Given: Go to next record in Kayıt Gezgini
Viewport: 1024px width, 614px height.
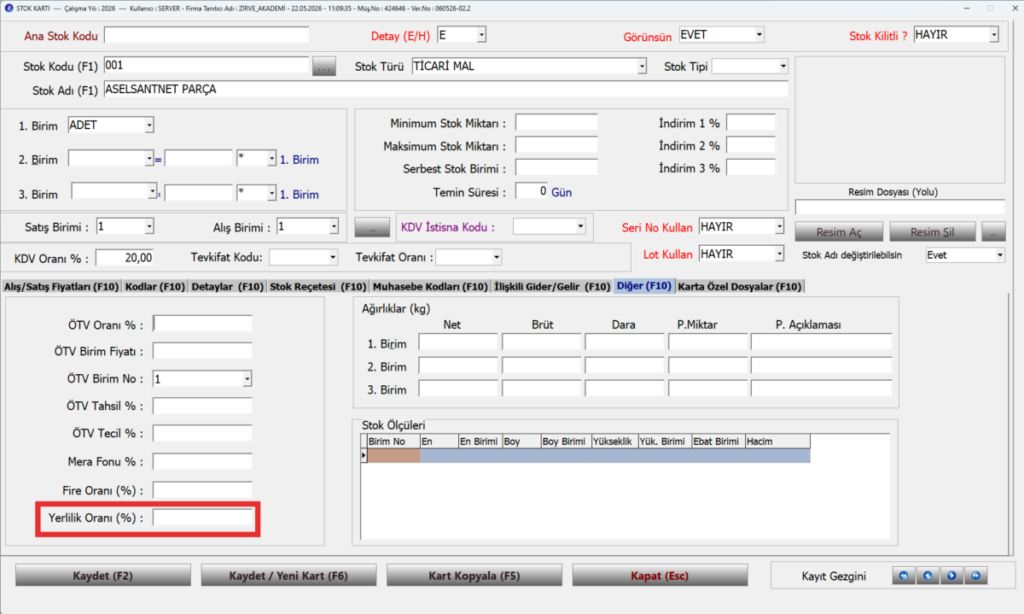Looking at the screenshot, I should click(x=952, y=575).
